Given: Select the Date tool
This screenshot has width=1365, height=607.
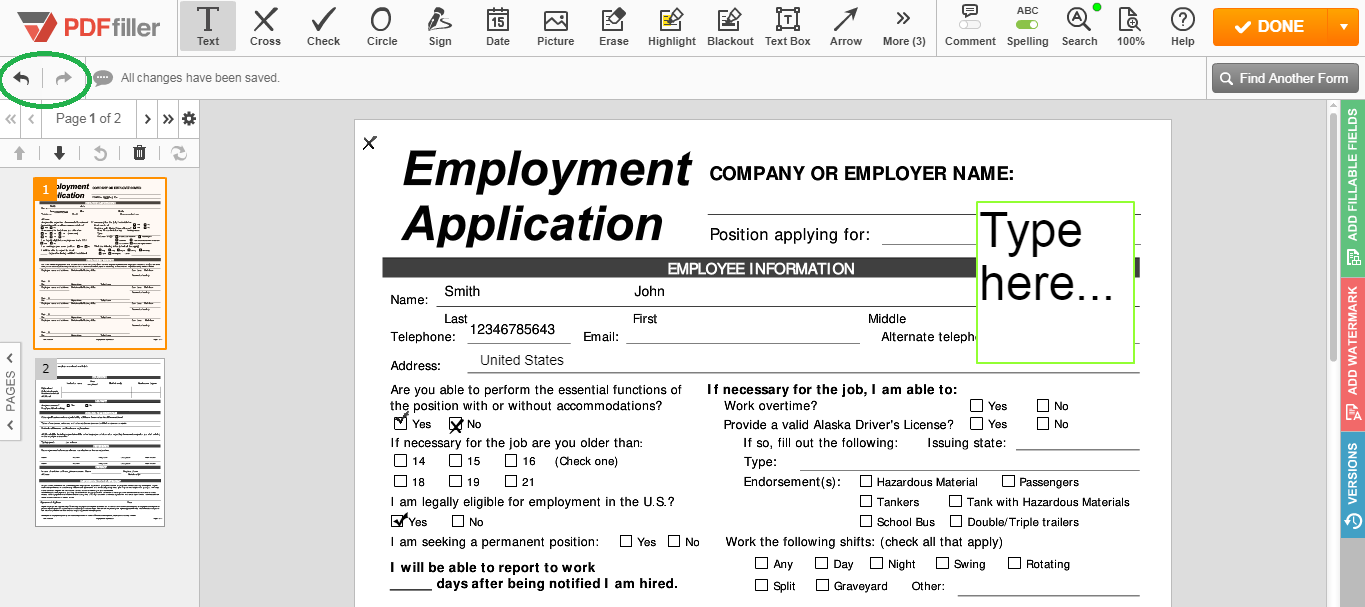Looking at the screenshot, I should (x=497, y=27).
